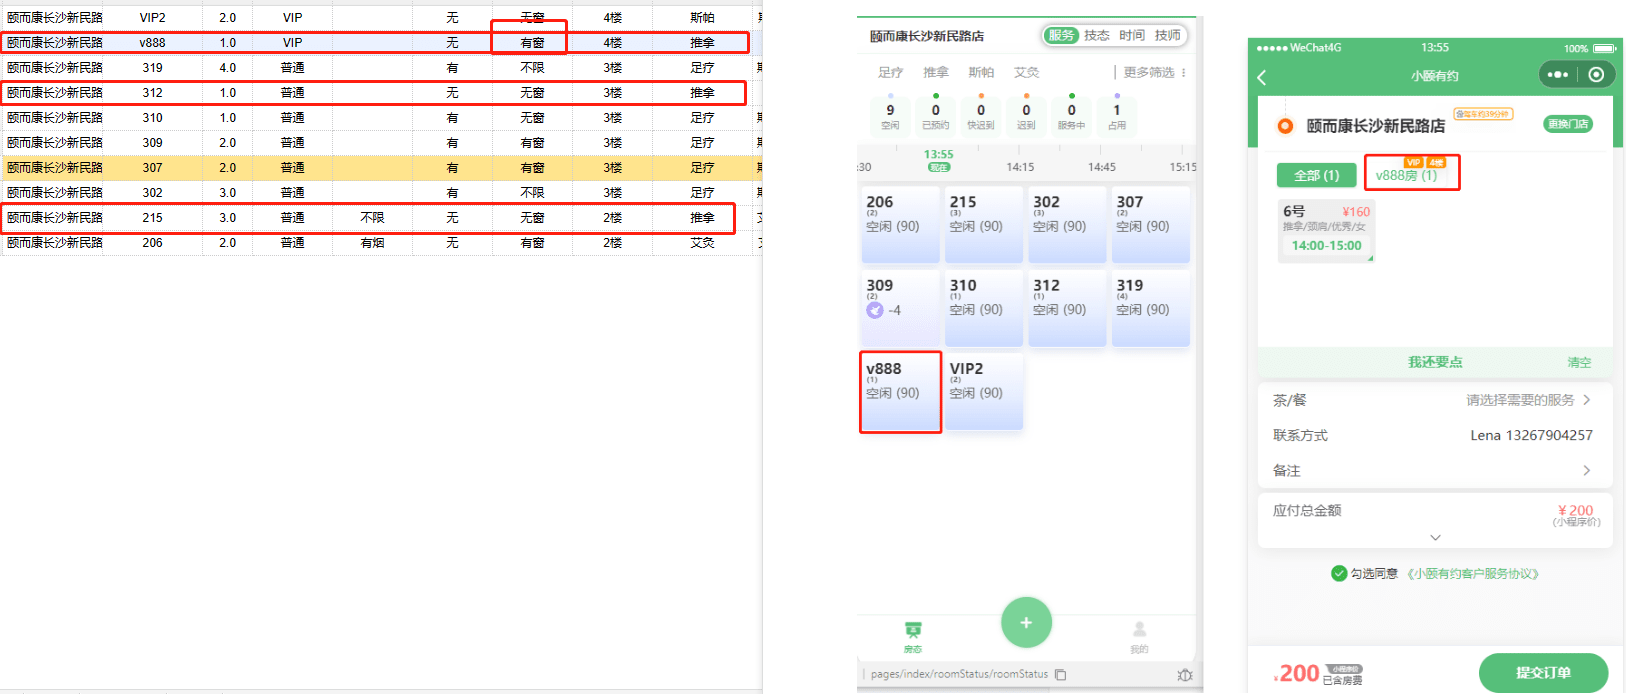Click the 0 快迟到 status counter

(981, 115)
